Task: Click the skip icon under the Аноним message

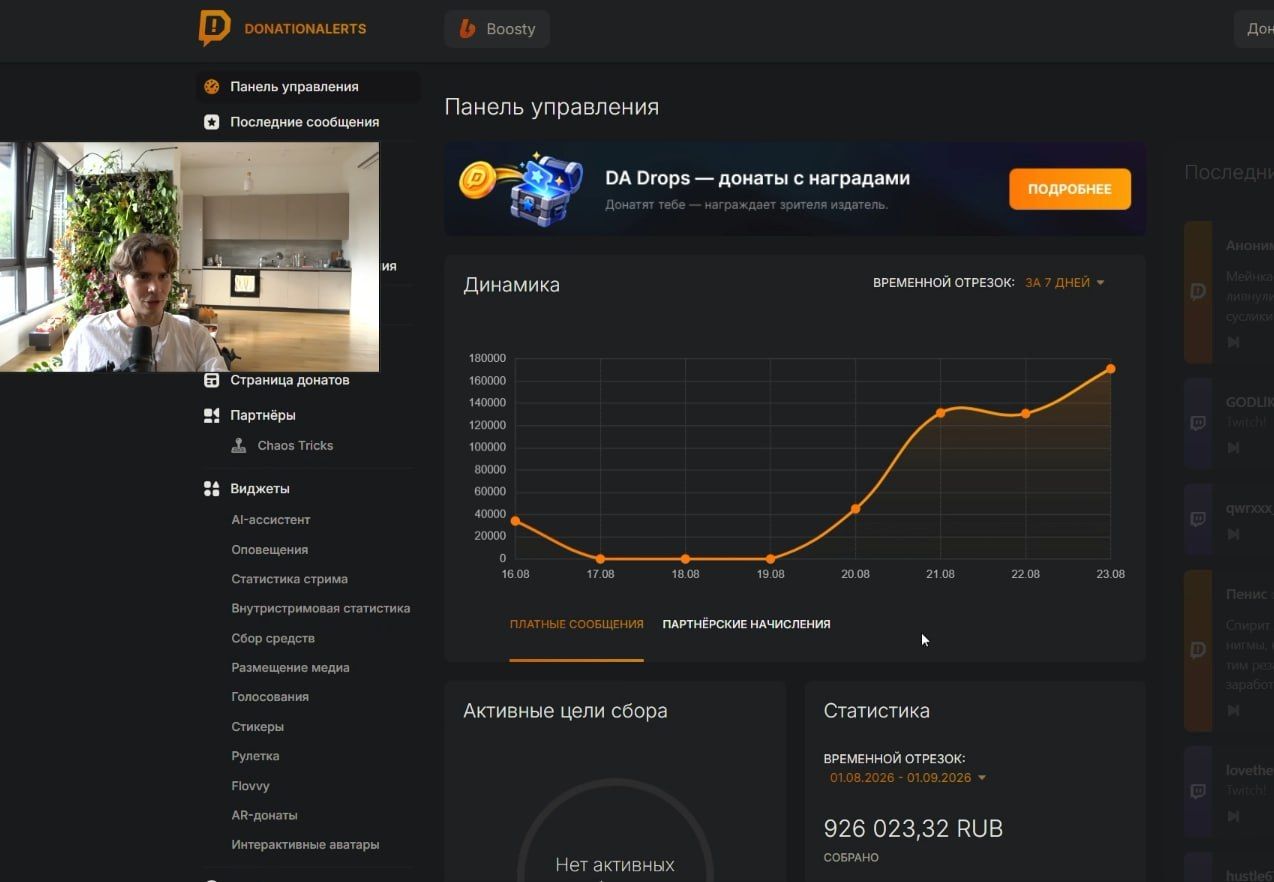Action: pos(1233,342)
